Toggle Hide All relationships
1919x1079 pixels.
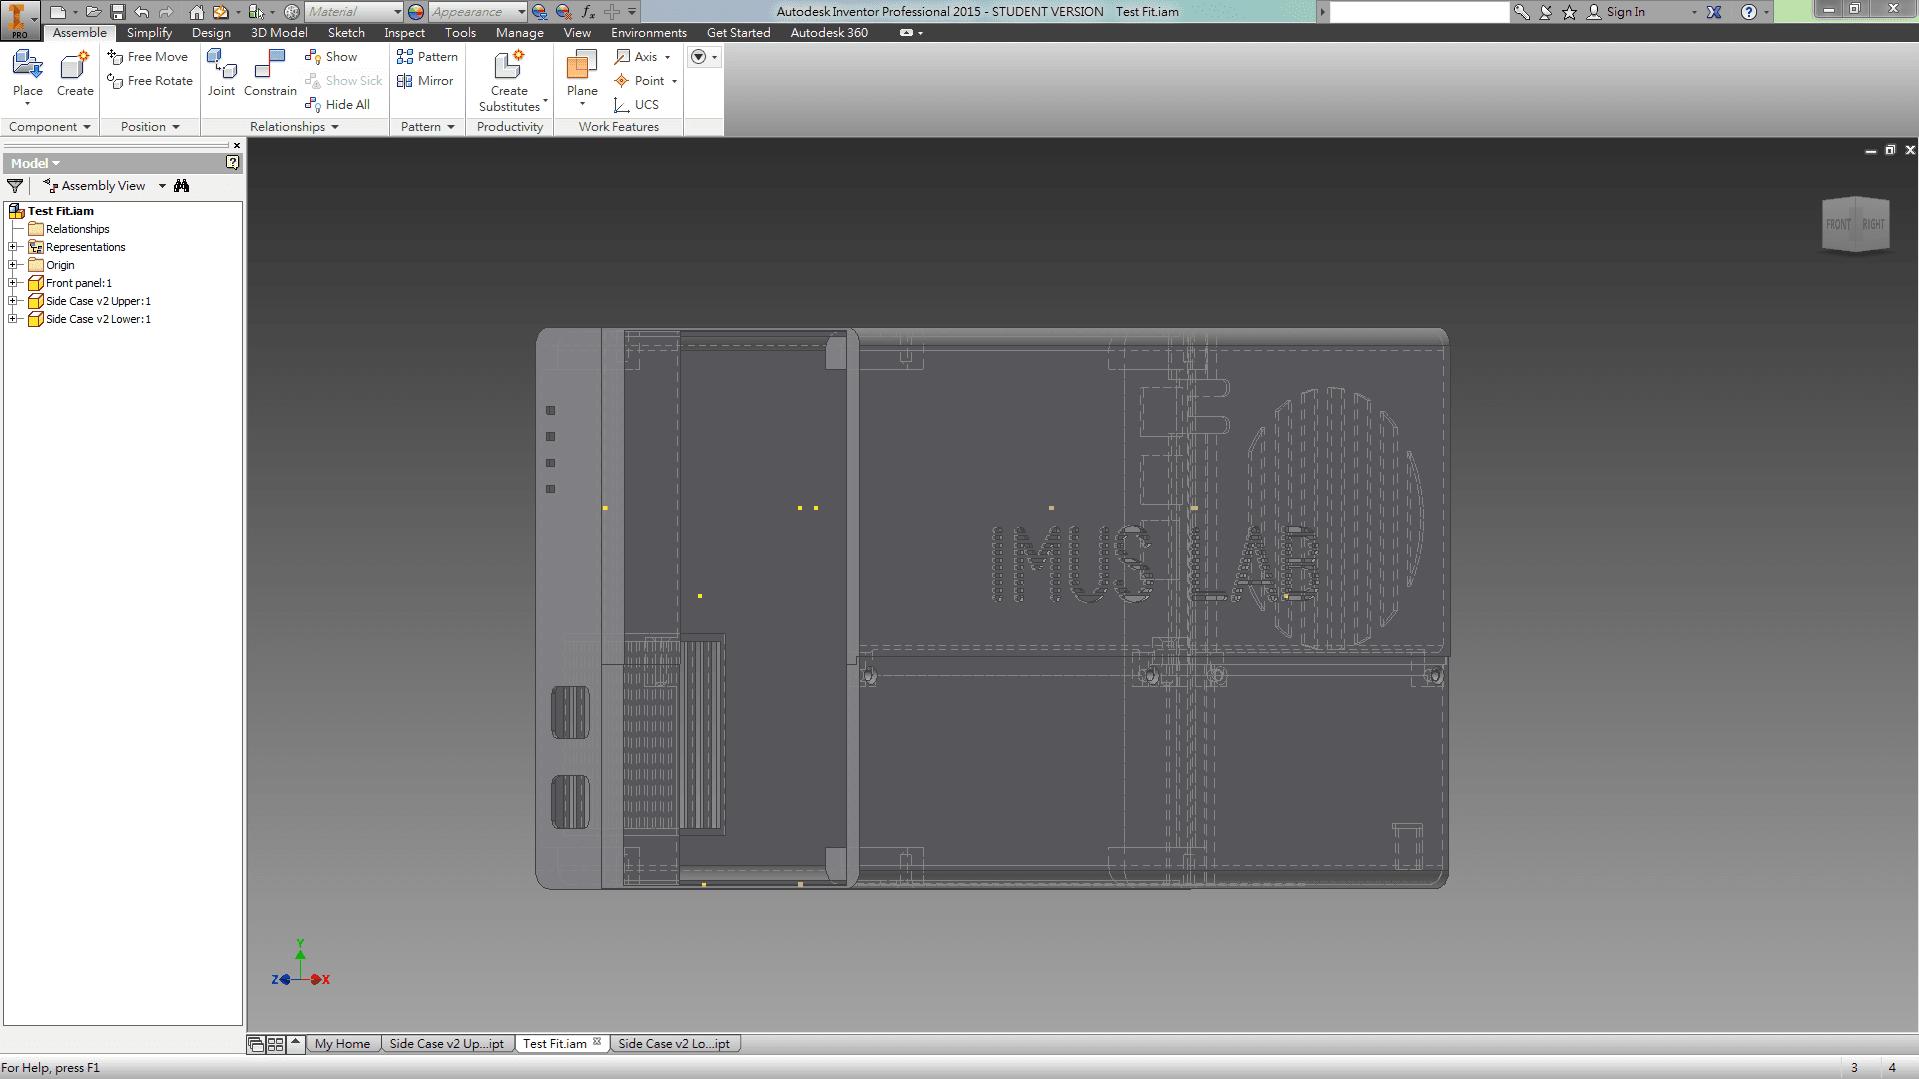point(338,104)
